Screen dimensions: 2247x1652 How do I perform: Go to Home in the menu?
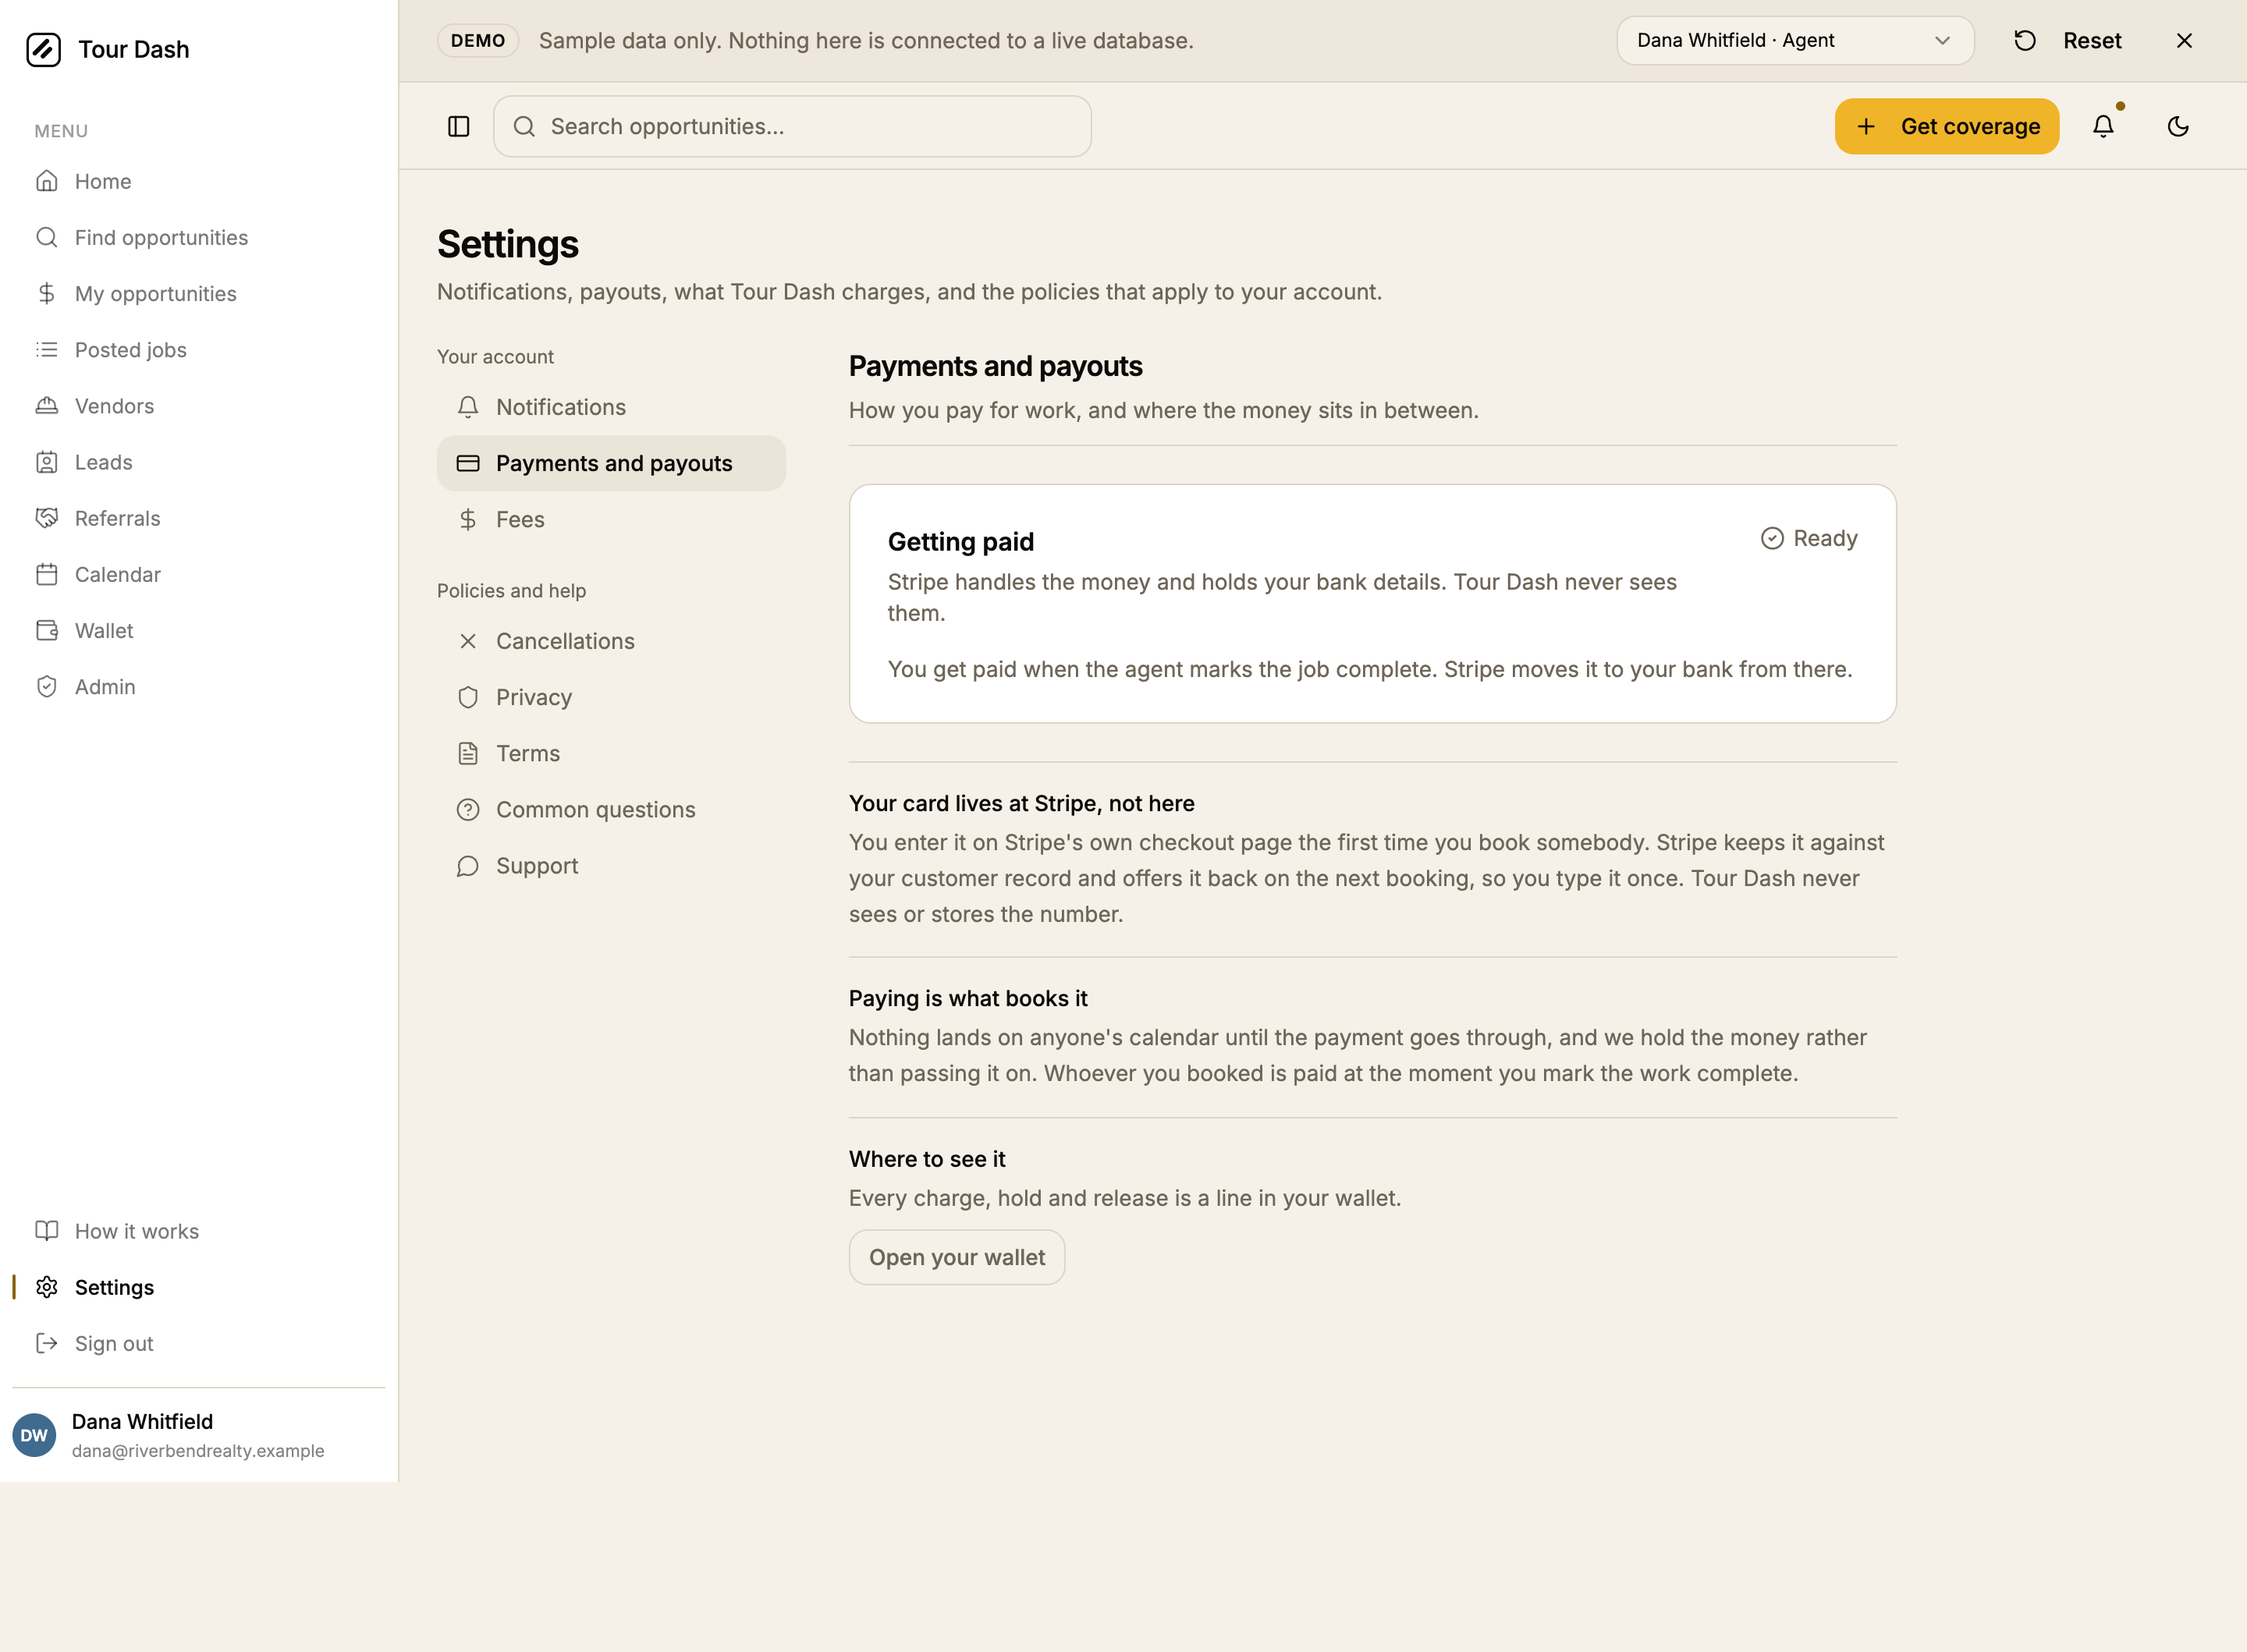[x=200, y=181]
